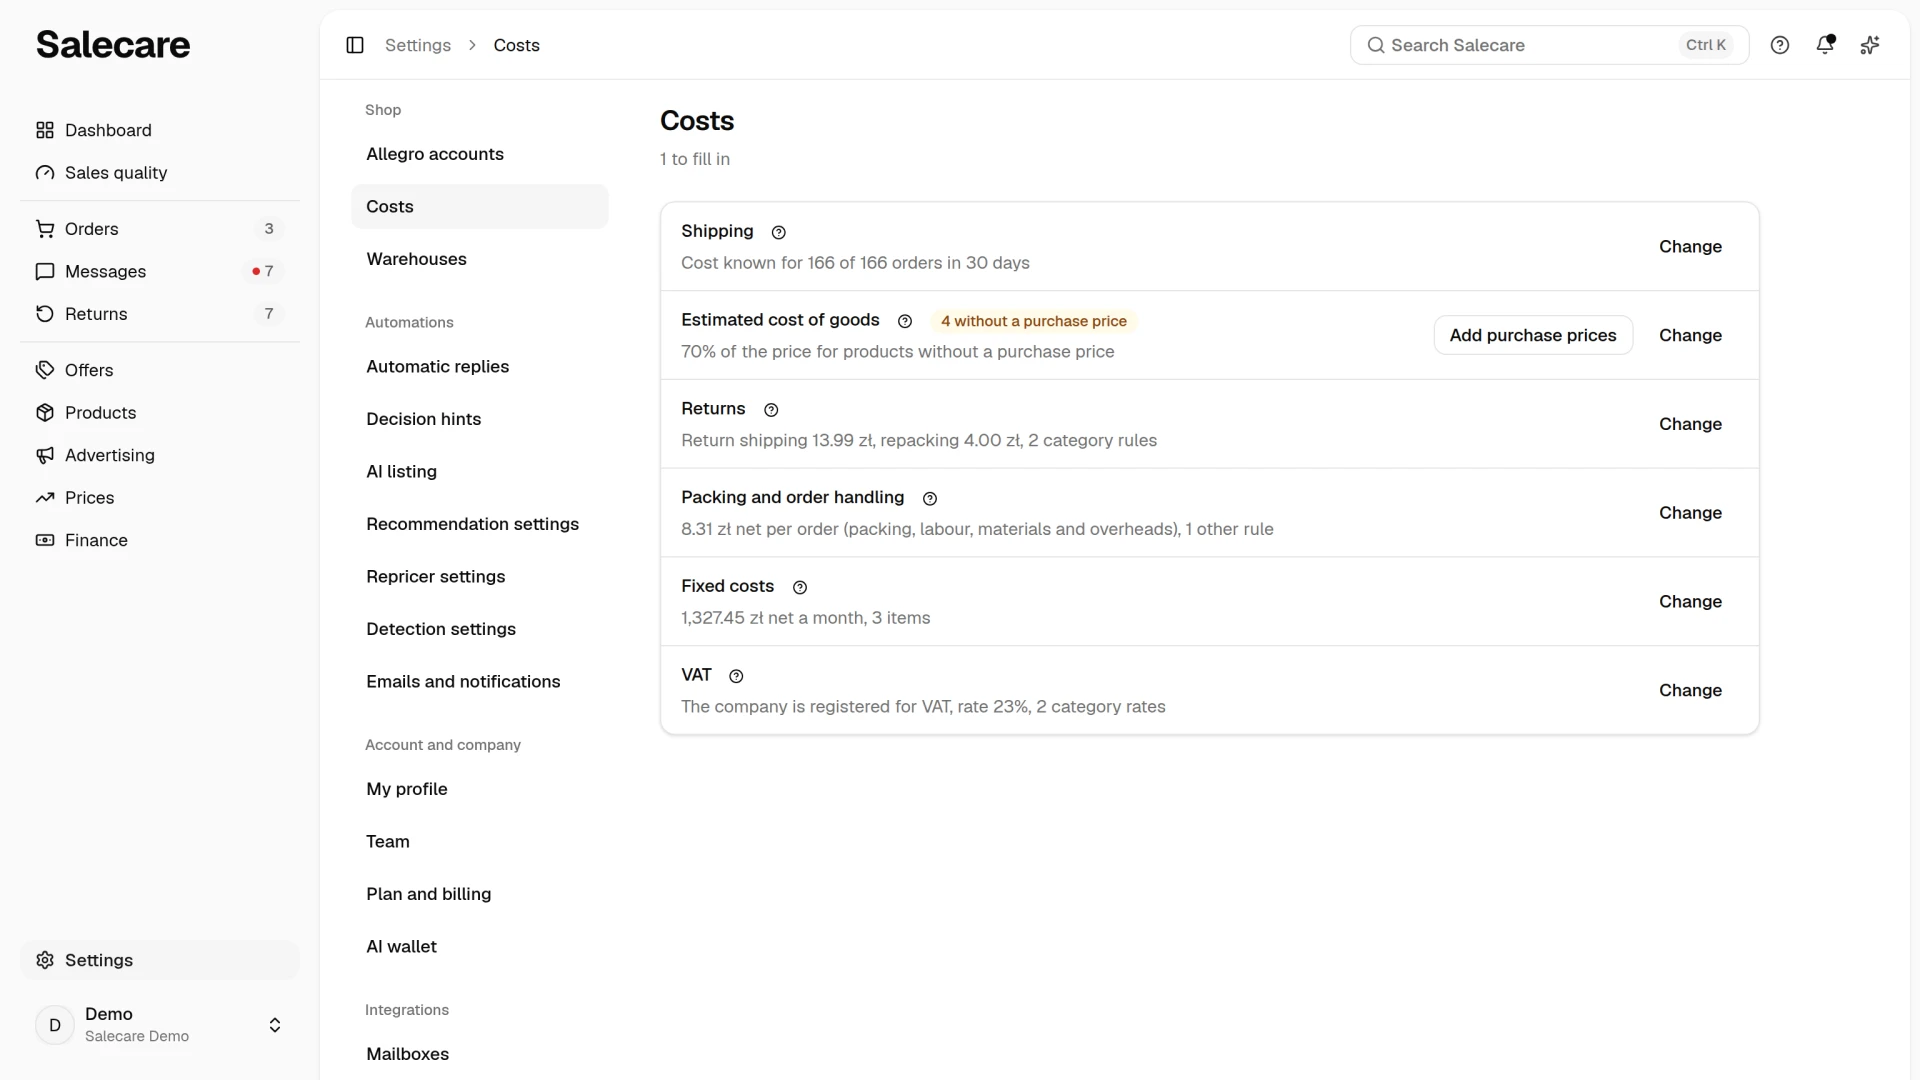Viewport: 1920px width, 1080px height.
Task: Open Prices in the sidebar
Action: click(x=160, y=498)
